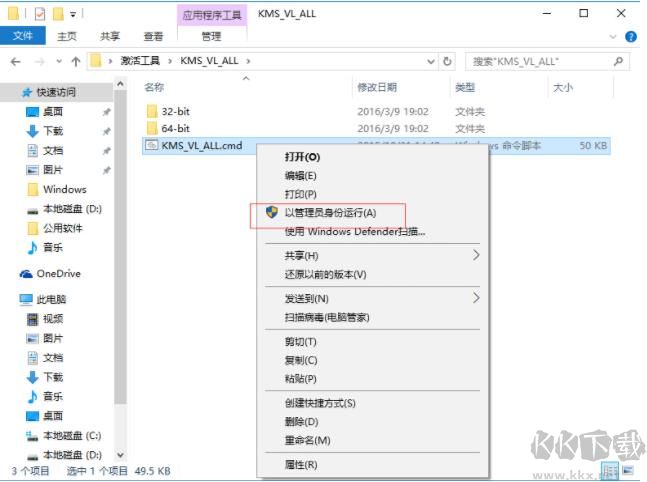
Task: Go up one folder level arrow
Action: point(76,62)
